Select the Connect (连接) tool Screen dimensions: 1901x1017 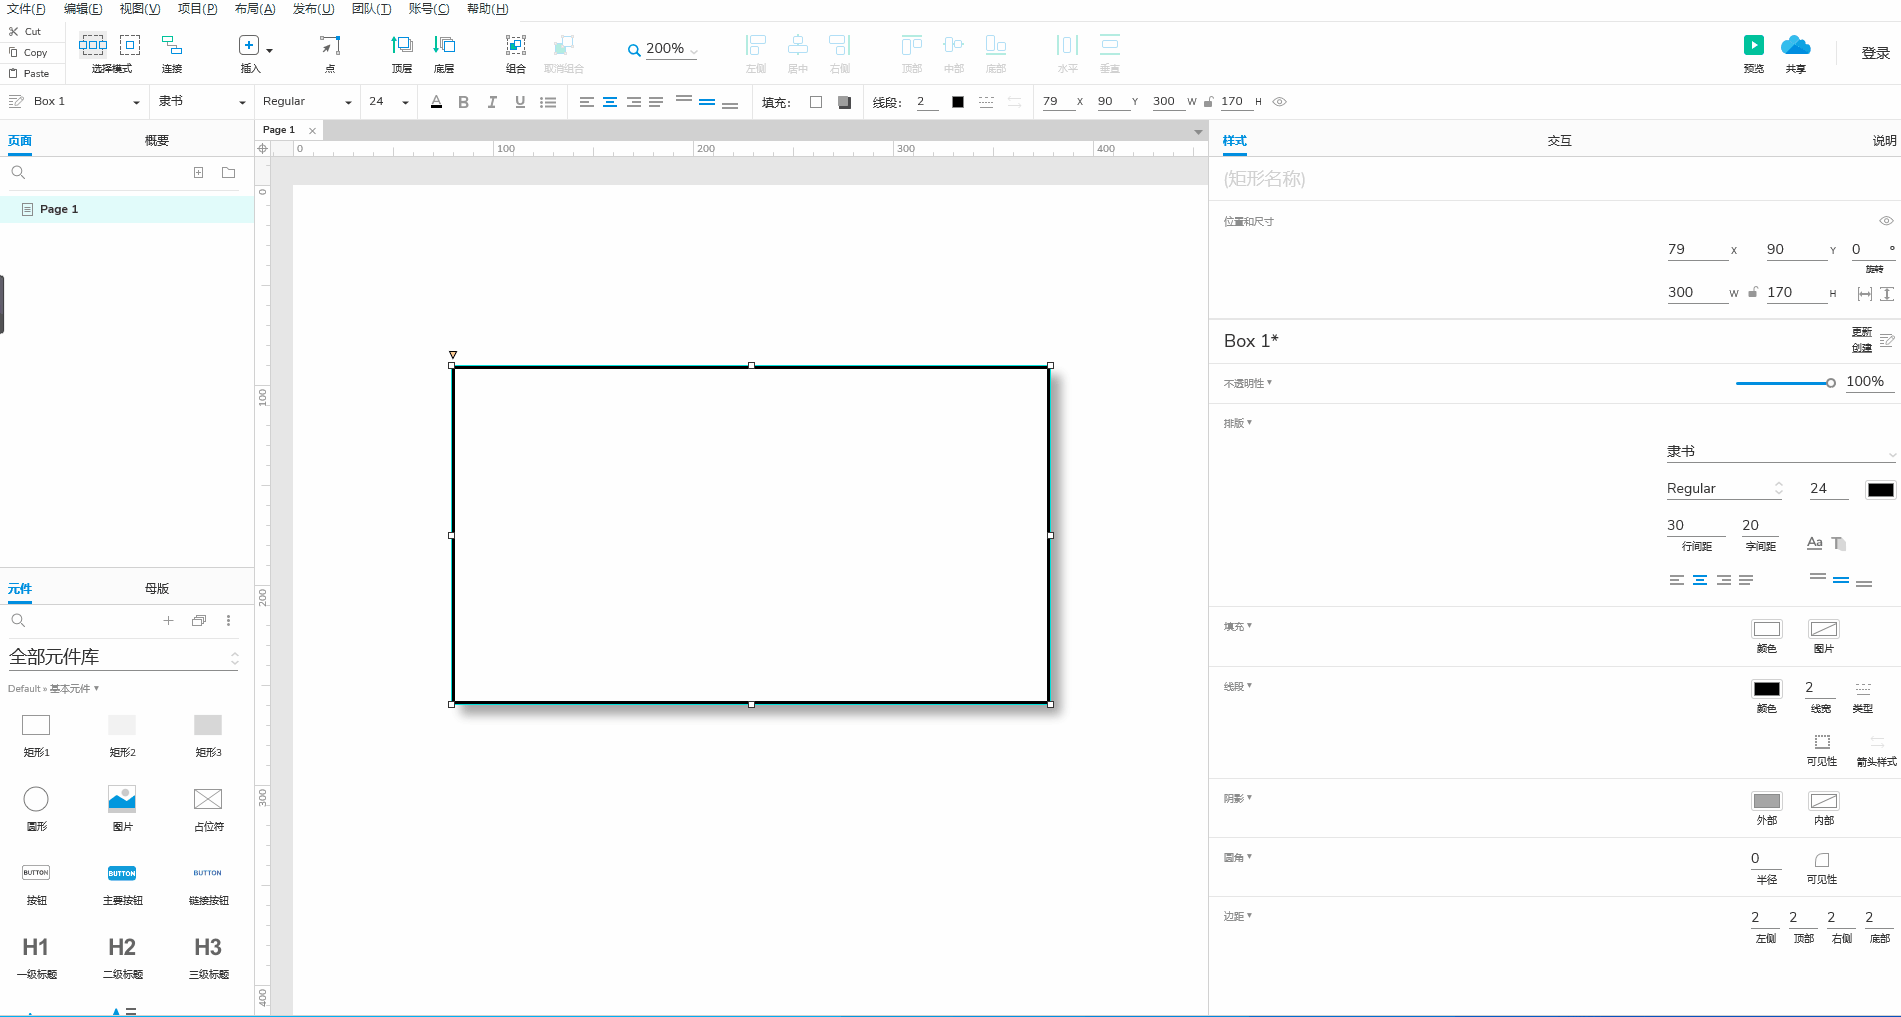point(172,46)
